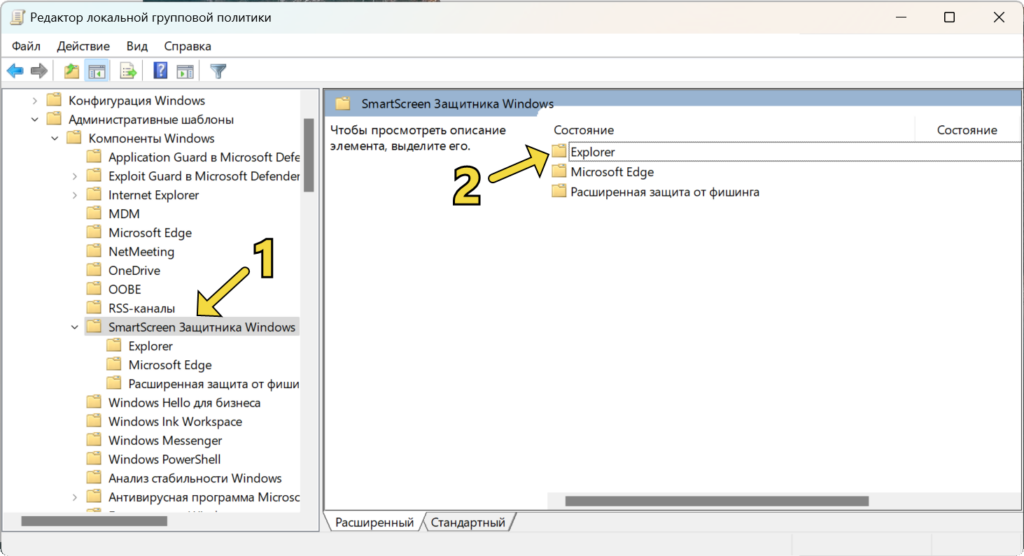Select Explorer folder in the right pane
Screen dimensions: 1024x556
[592, 153]
